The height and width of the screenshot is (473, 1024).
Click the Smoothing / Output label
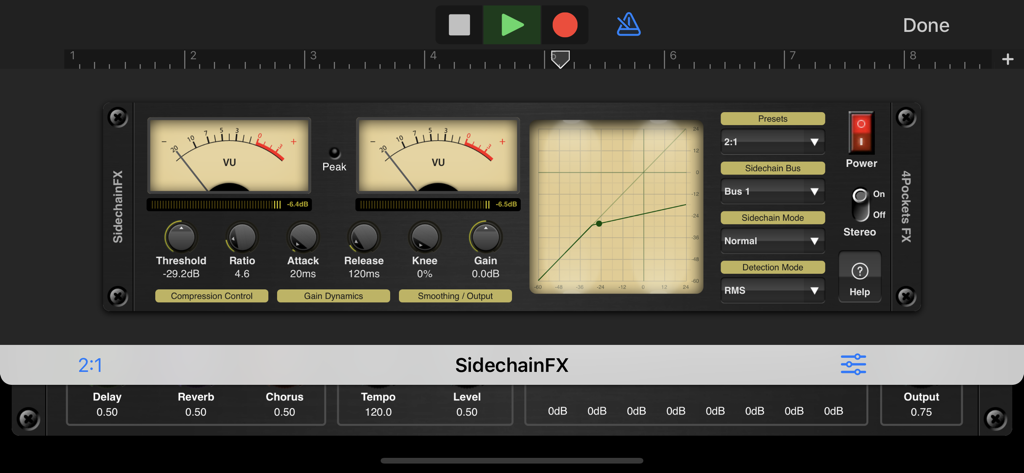coord(456,296)
